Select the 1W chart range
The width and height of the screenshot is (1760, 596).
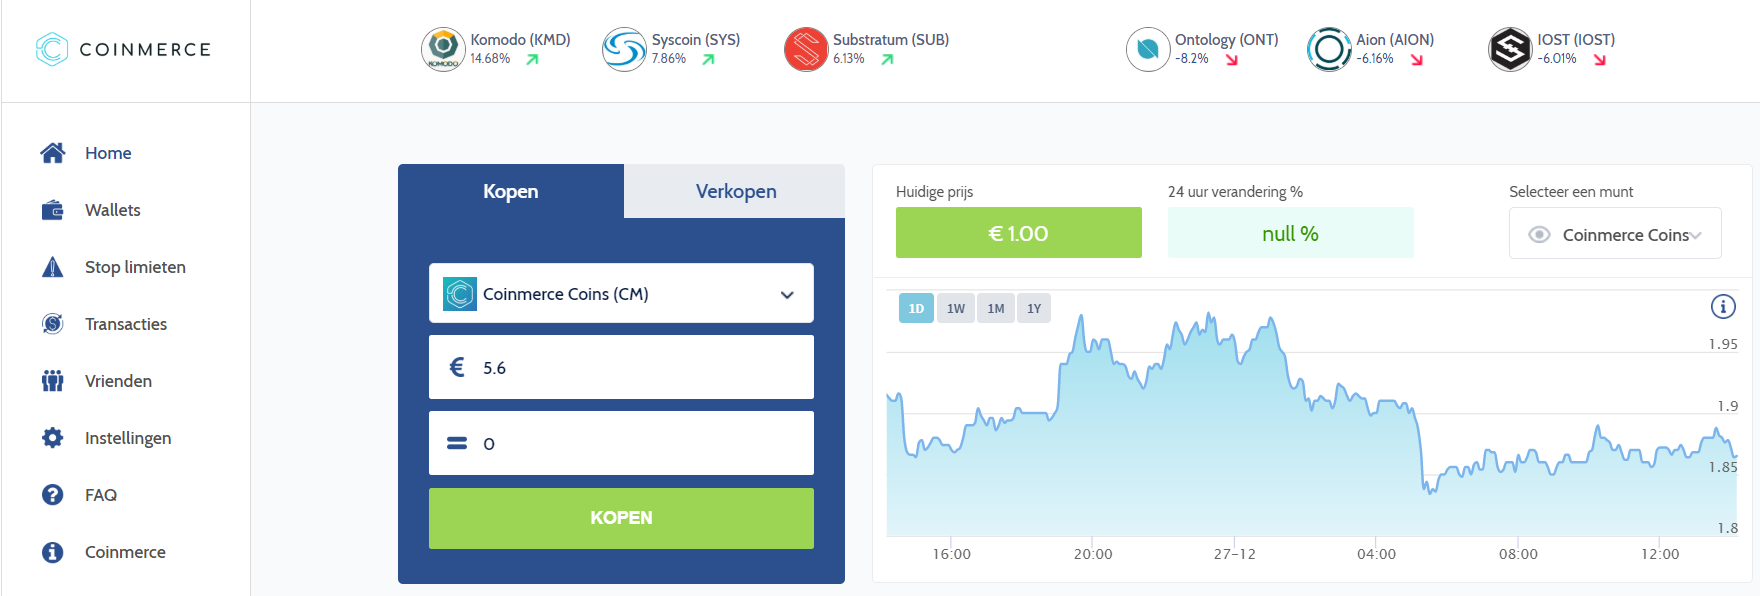[x=956, y=308]
